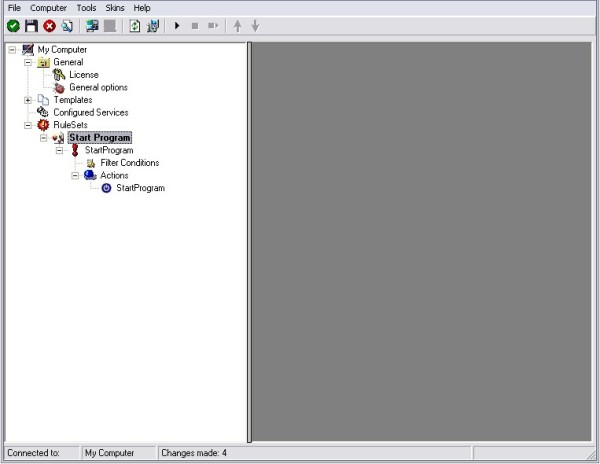The image size is (600, 464).
Task: Click the green refresh toolbar icon
Action: [x=135, y=26]
